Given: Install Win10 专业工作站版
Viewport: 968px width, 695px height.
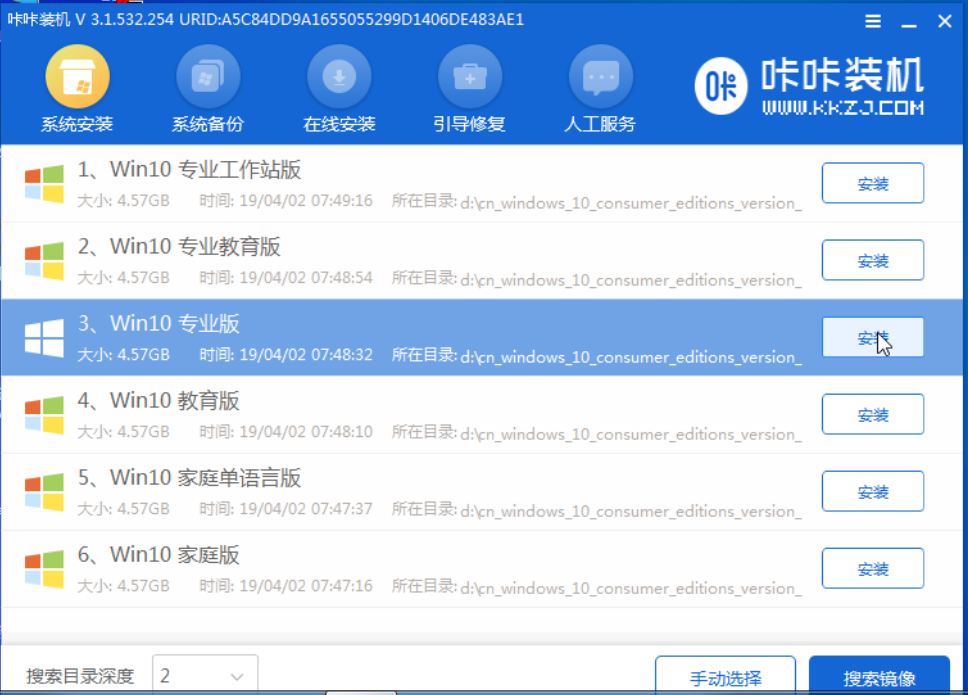Looking at the screenshot, I should 872,184.
